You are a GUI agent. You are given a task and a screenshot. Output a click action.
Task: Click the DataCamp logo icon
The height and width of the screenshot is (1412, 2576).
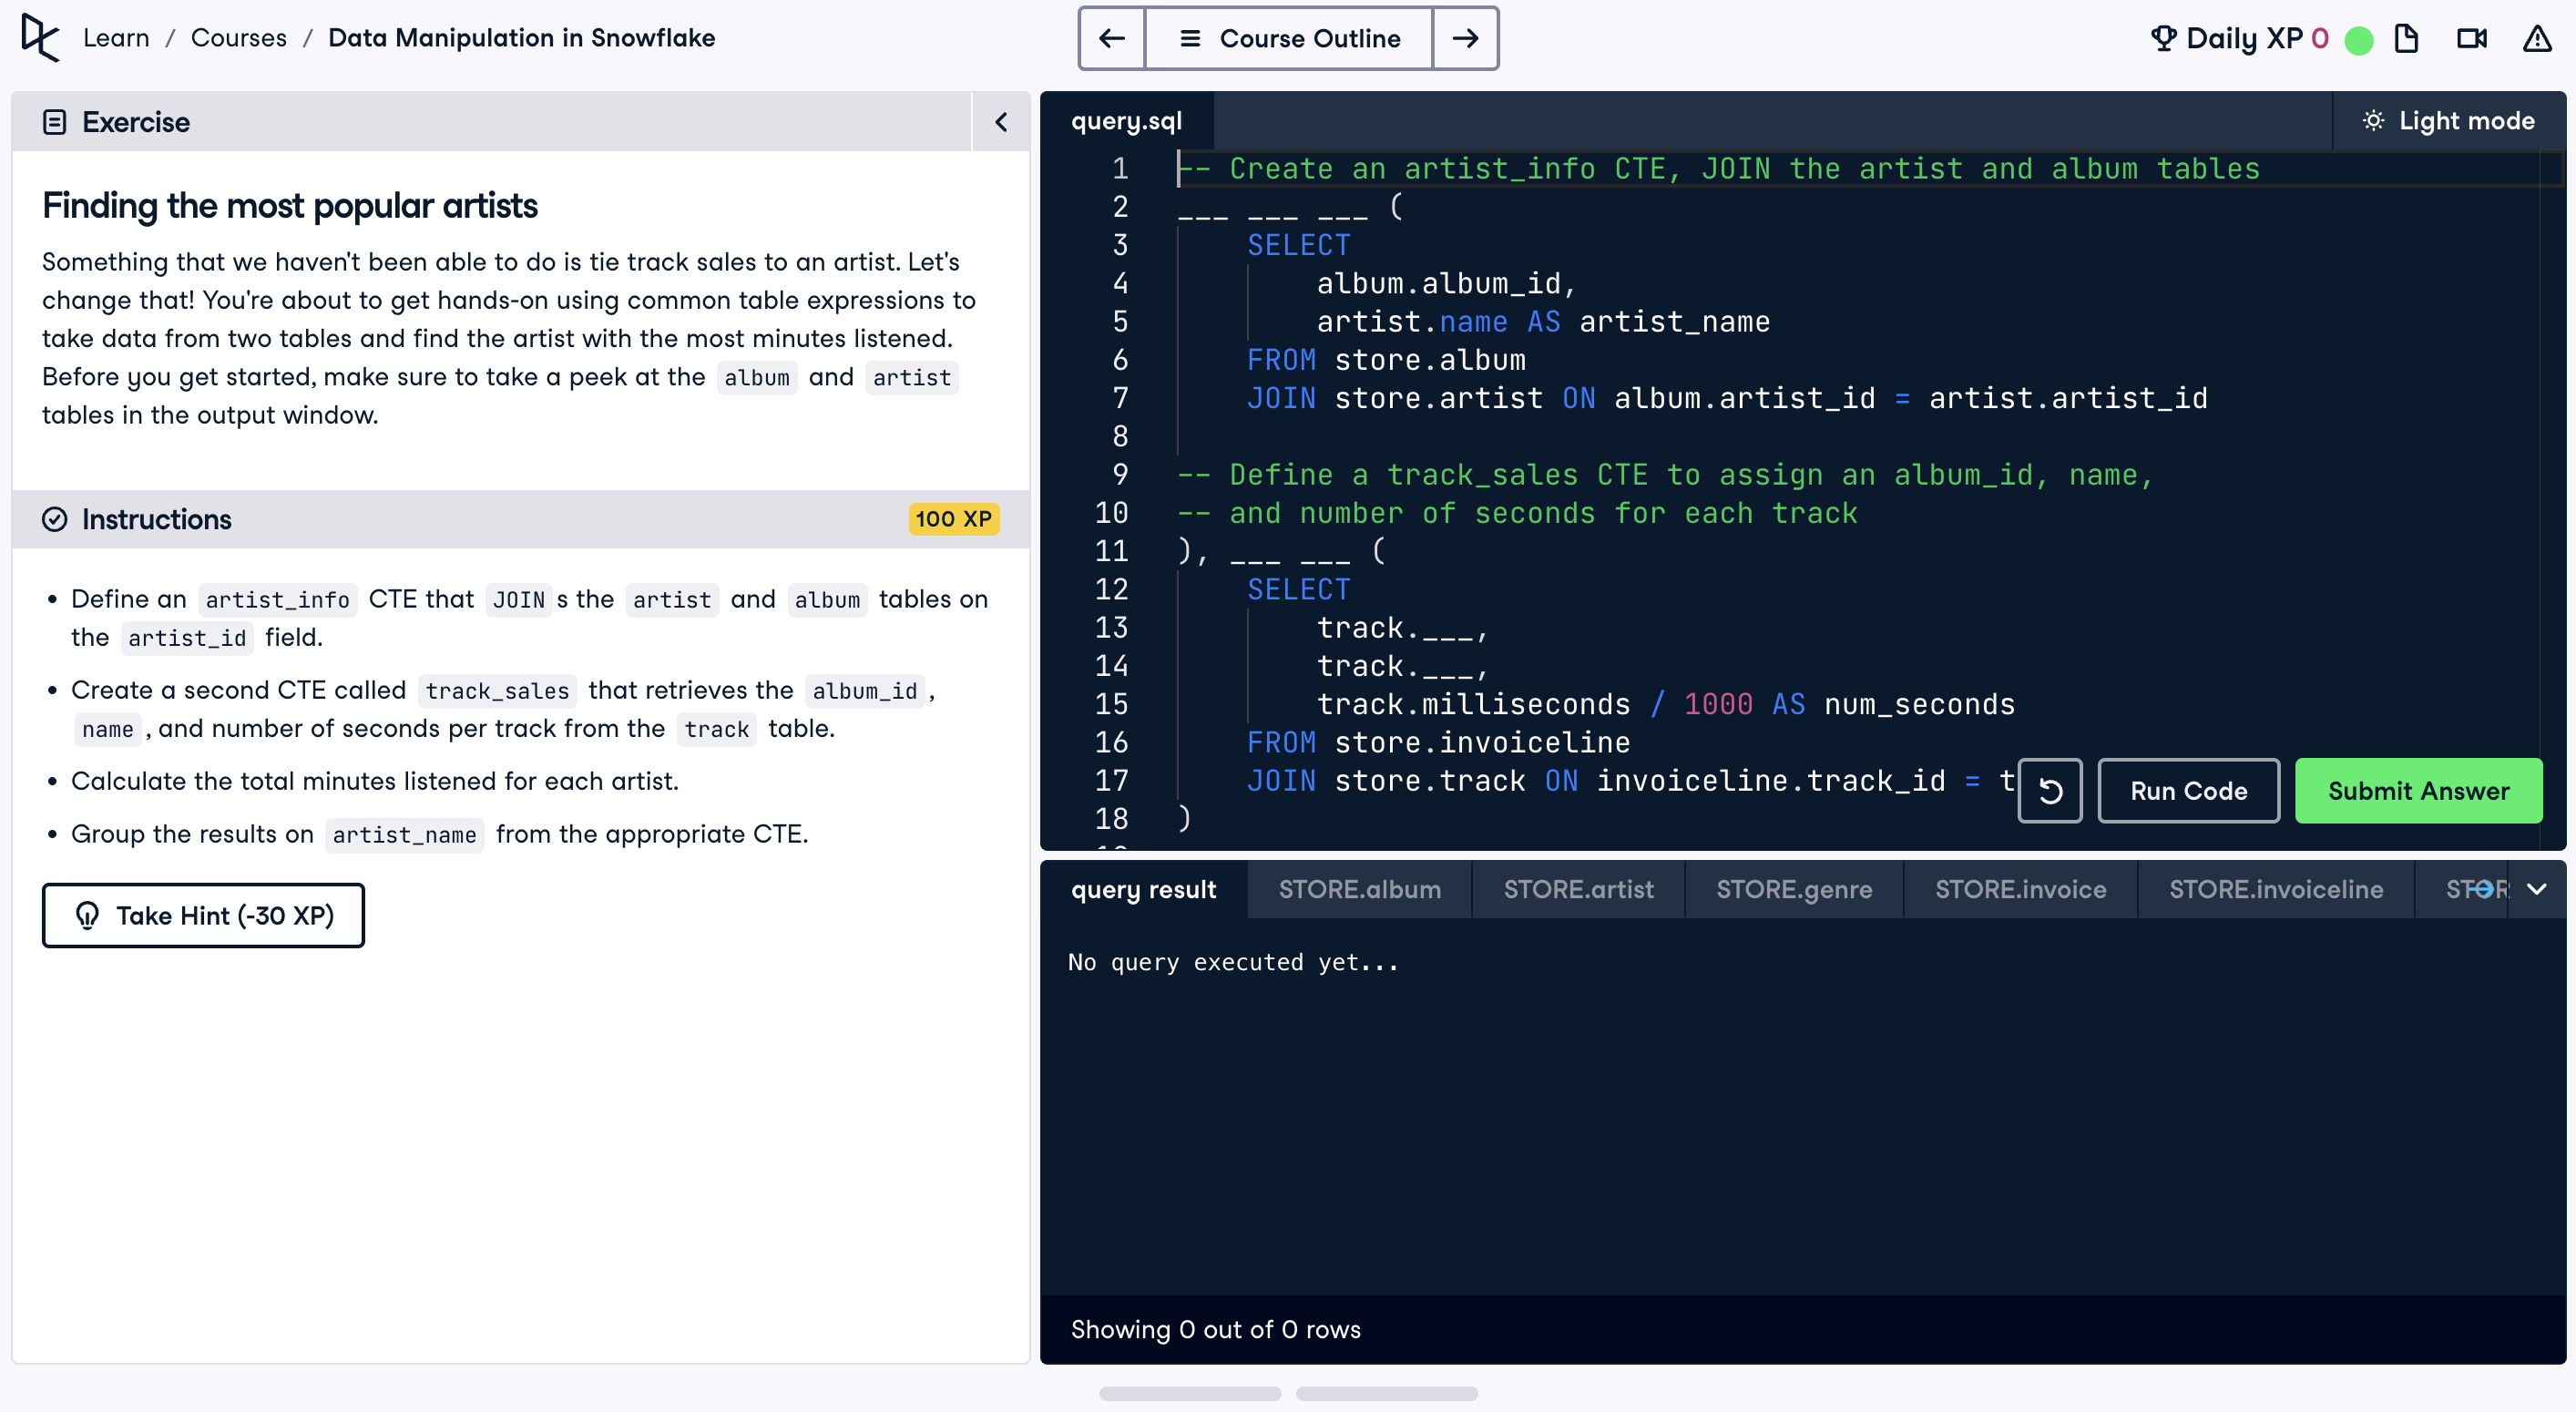(39, 38)
